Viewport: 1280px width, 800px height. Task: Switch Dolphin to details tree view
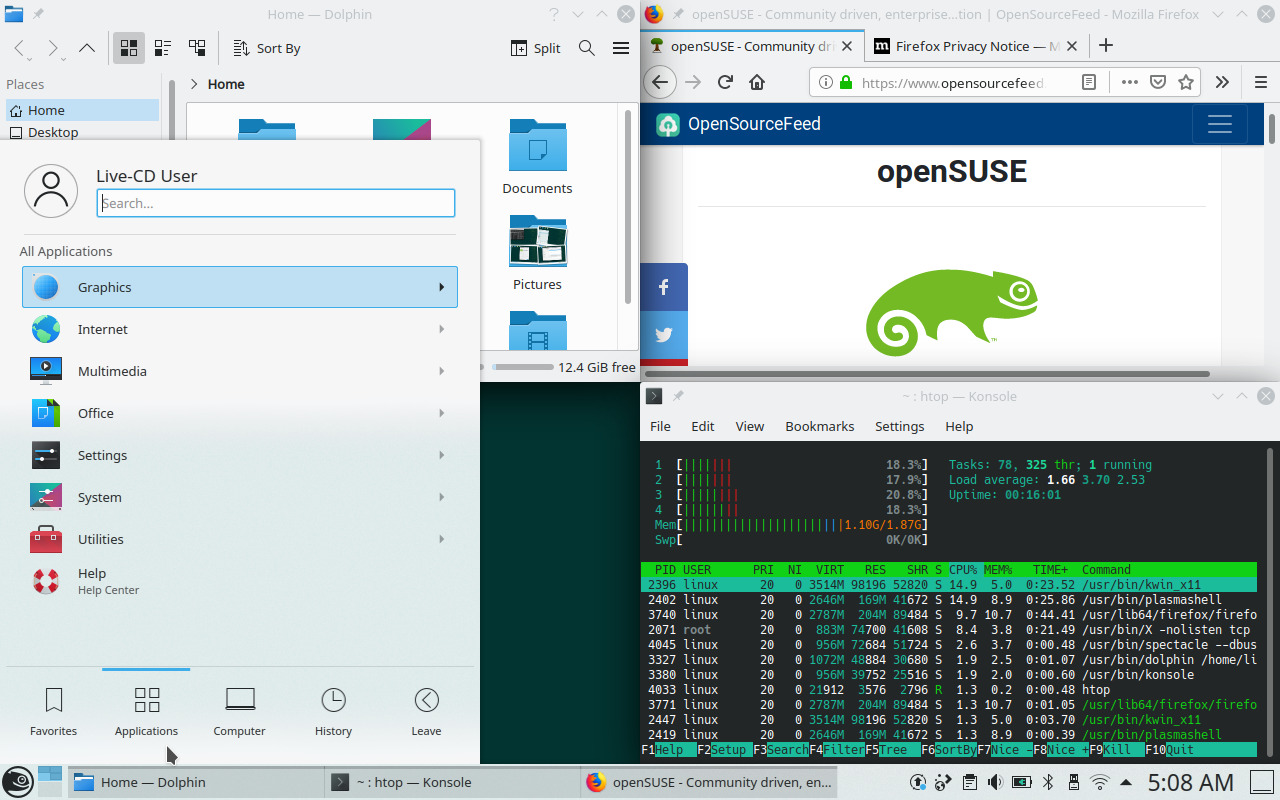tap(197, 48)
